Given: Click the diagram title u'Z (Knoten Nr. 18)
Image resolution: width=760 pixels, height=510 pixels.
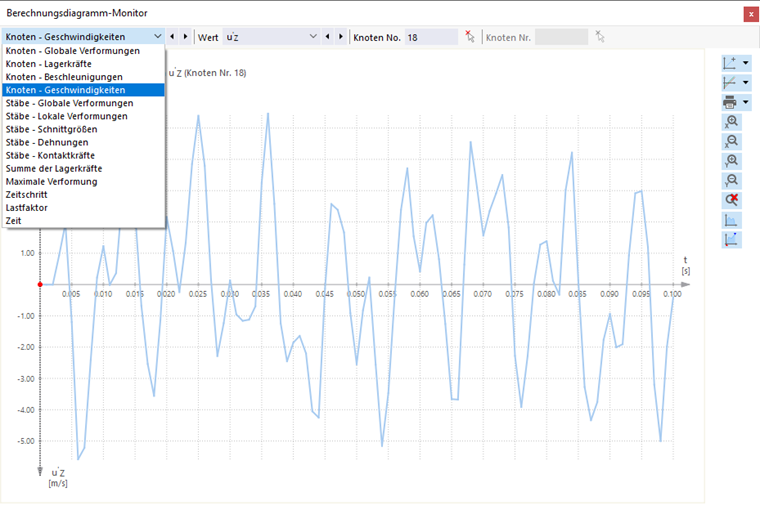Looking at the screenshot, I should (x=207, y=73).
